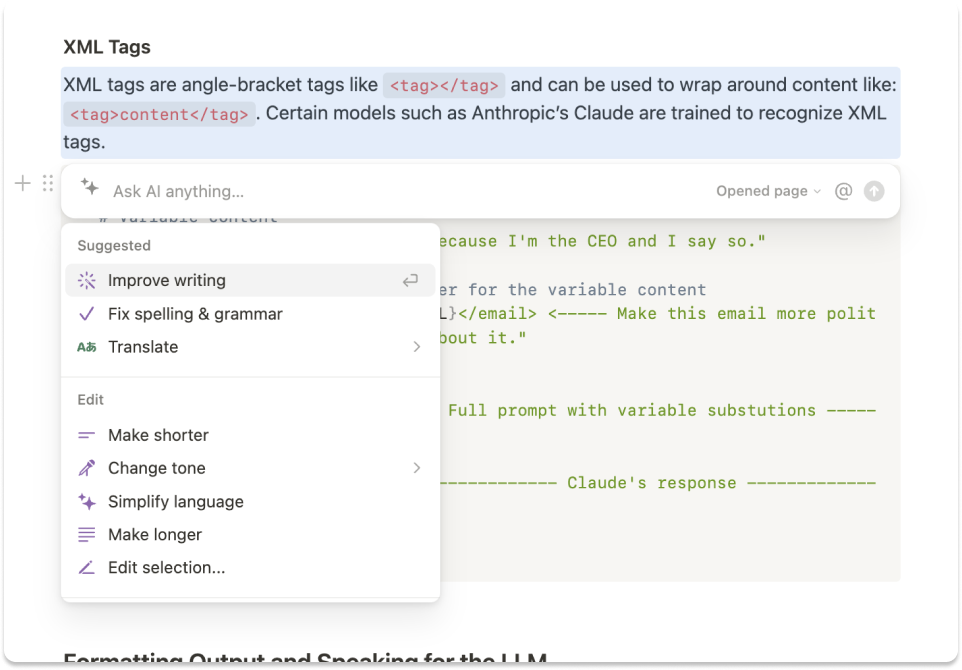Select Make longer menu item
Image resolution: width=962 pixels, height=670 pixels.
[155, 535]
